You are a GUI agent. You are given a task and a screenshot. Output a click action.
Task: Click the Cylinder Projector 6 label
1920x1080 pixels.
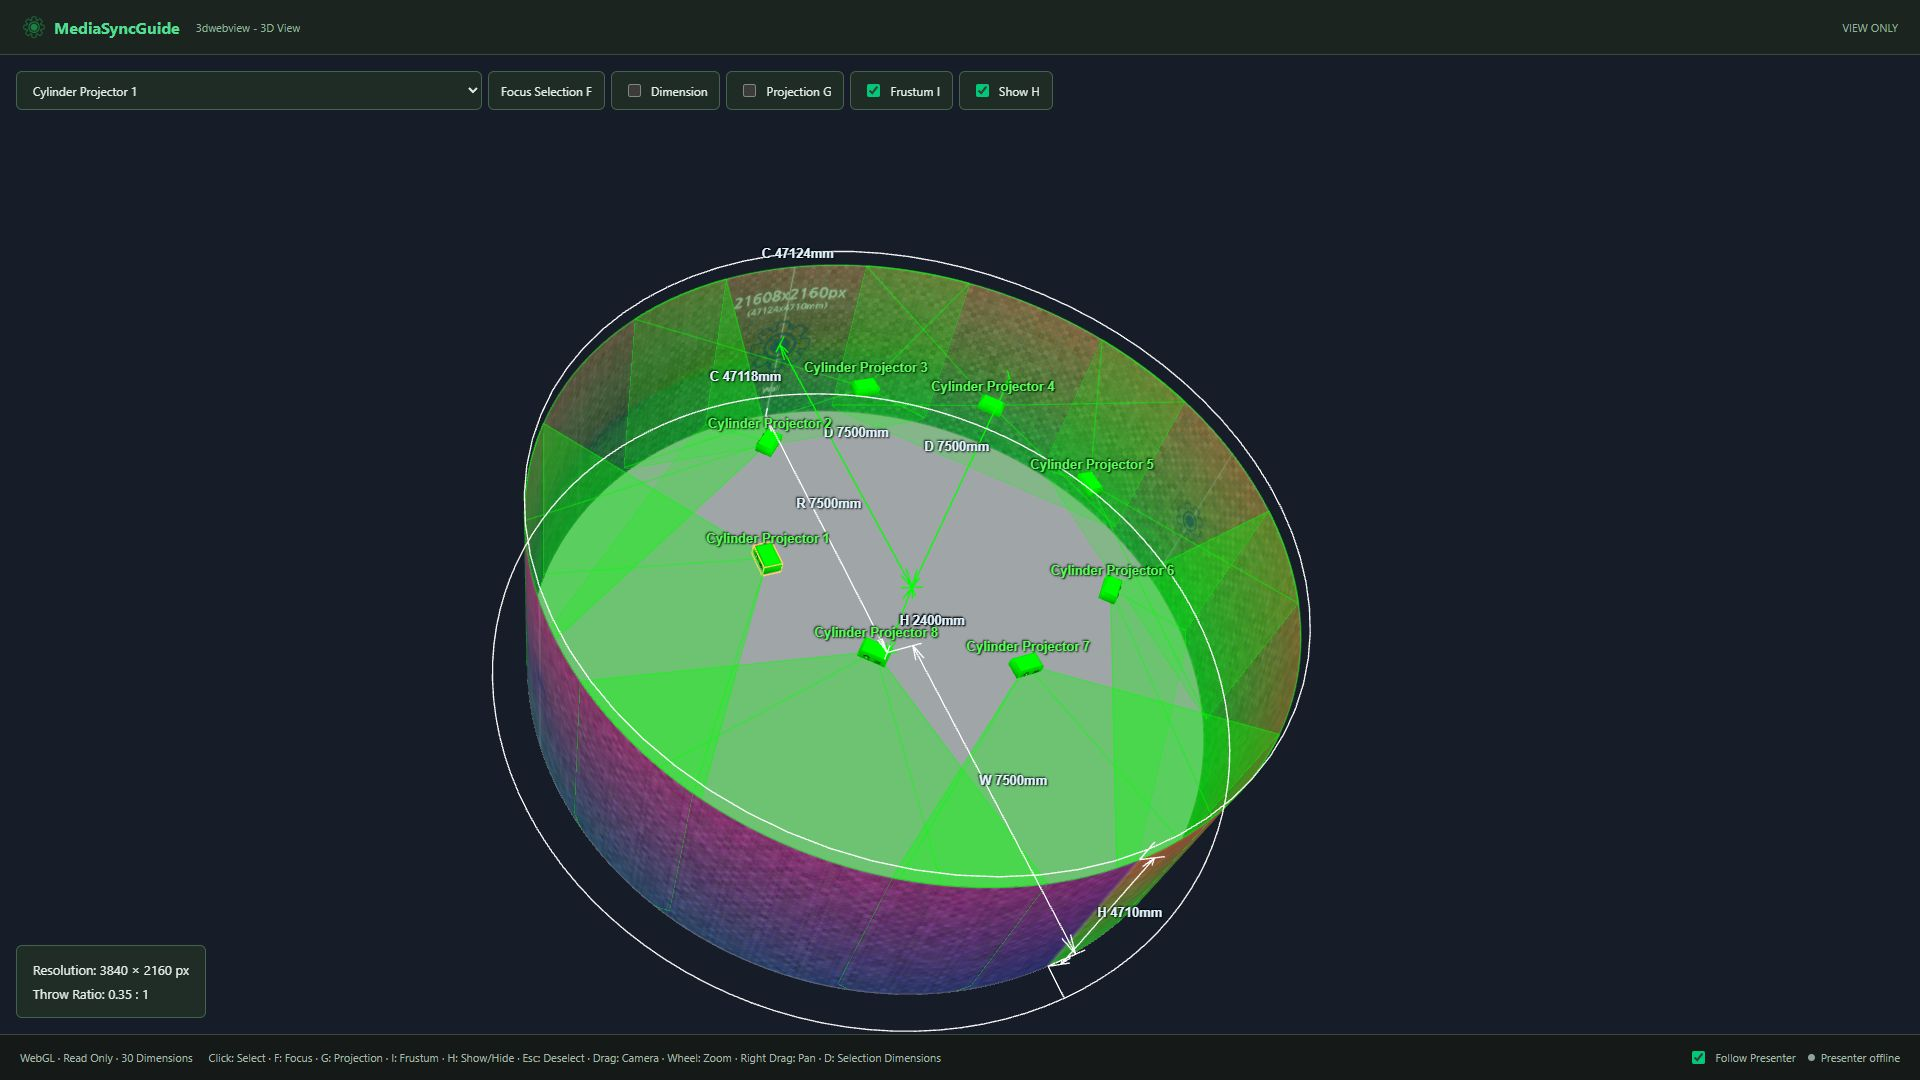click(1112, 570)
